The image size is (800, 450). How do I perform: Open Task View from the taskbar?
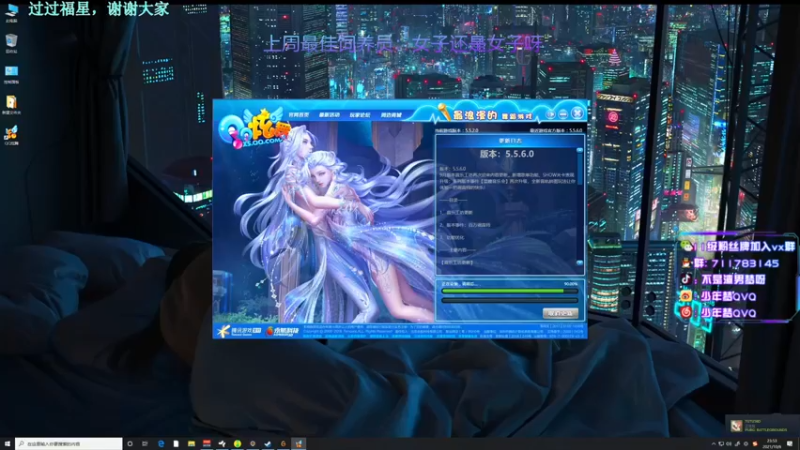tap(145, 444)
